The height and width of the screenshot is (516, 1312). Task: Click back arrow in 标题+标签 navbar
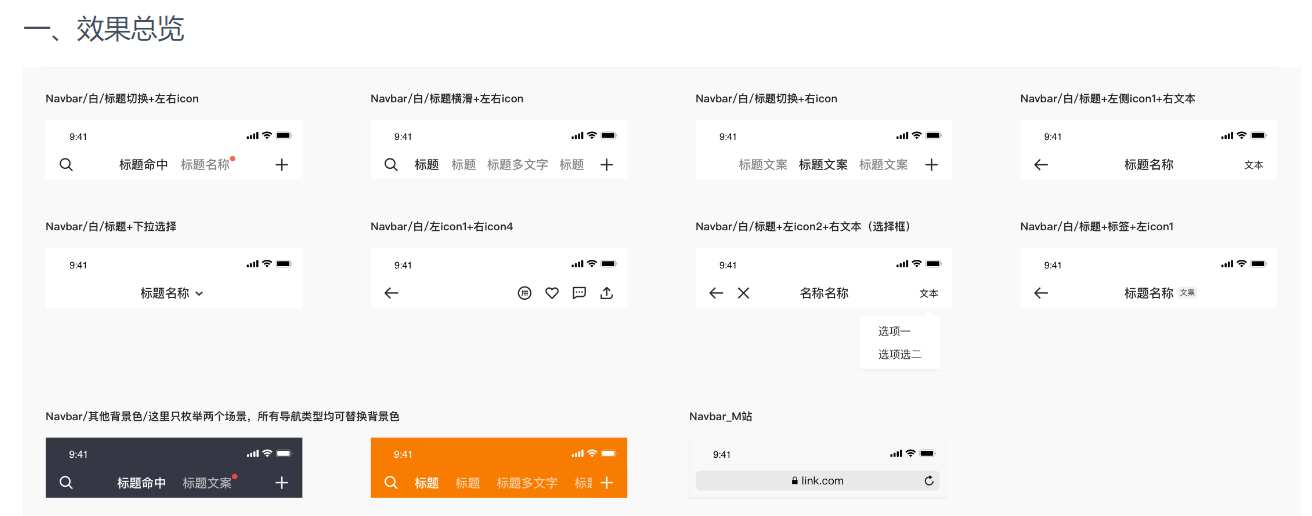[1041, 293]
